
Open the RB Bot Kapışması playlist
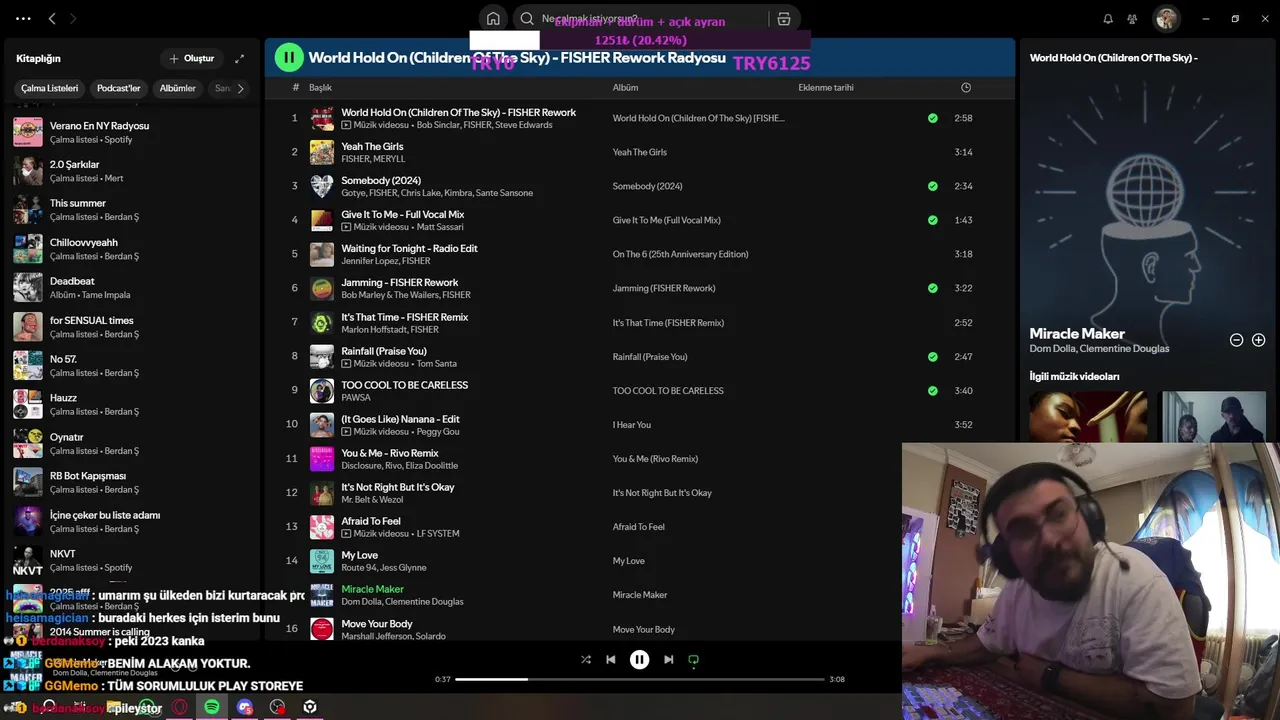pos(134,482)
